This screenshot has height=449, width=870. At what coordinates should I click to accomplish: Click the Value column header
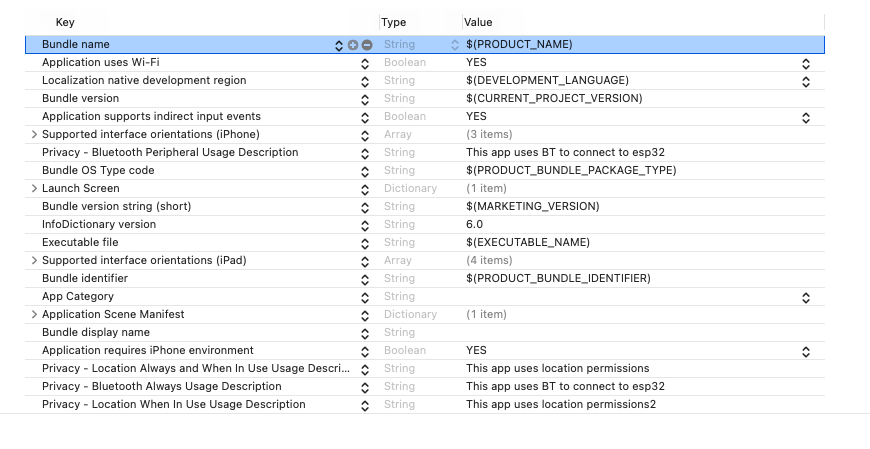point(479,22)
